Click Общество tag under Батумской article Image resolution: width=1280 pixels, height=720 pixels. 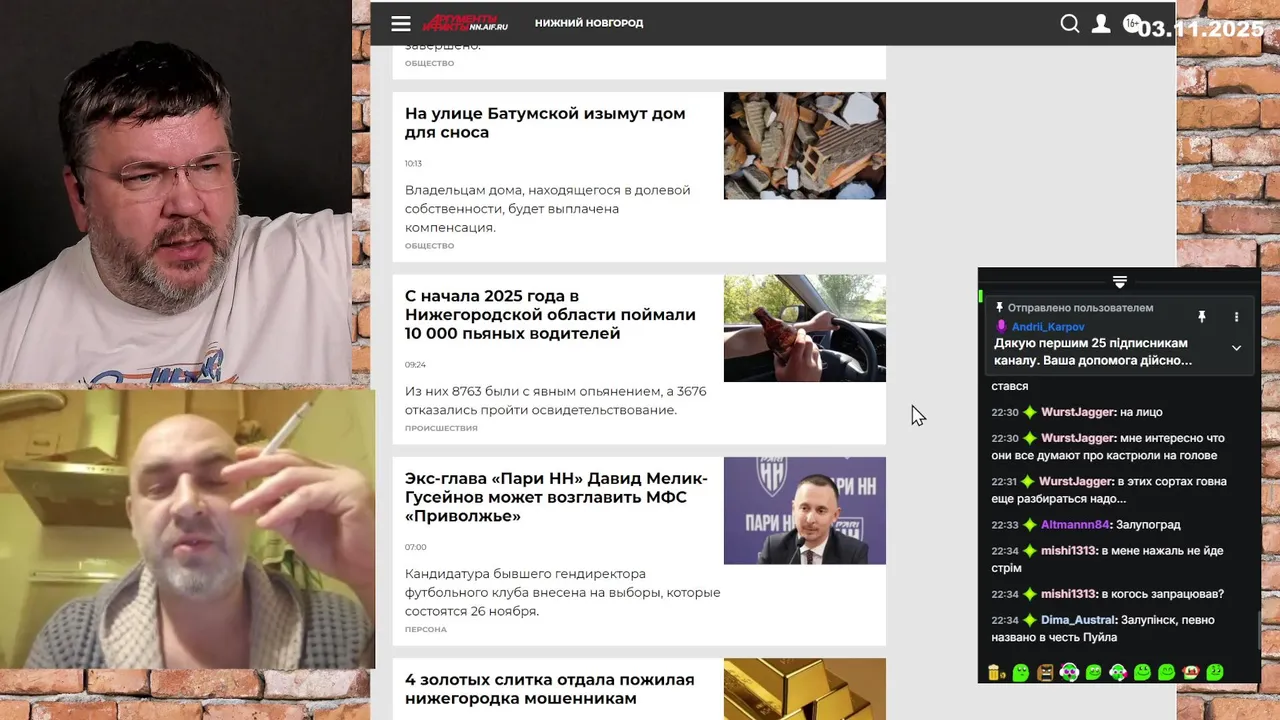429,246
